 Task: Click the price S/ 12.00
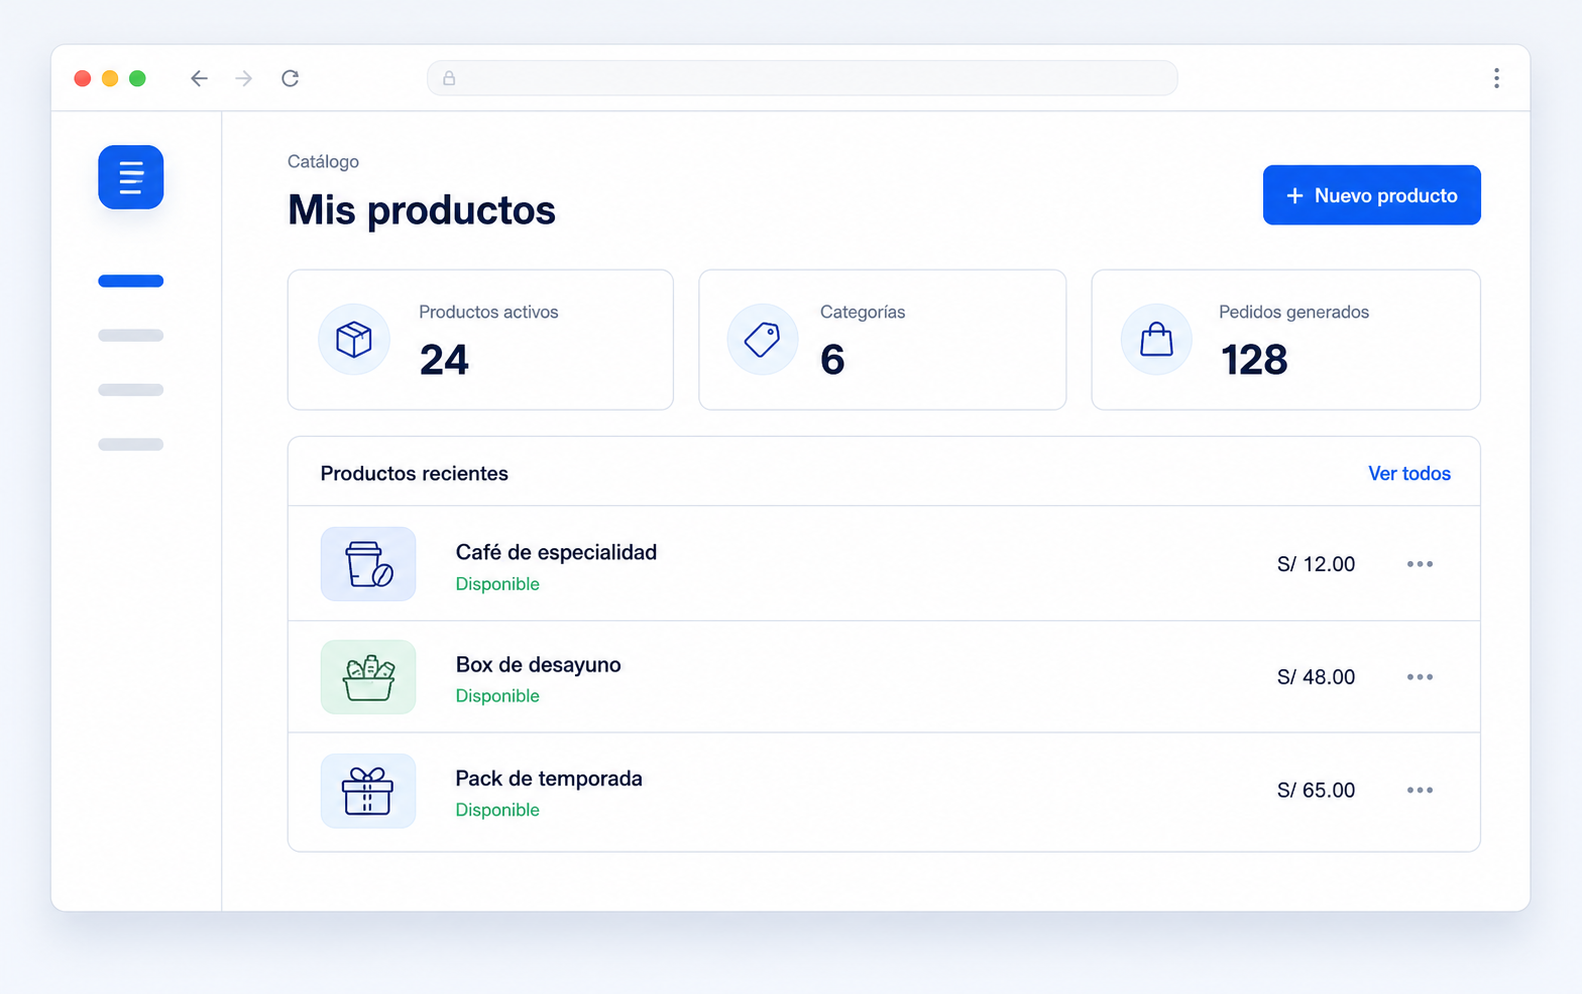1316,564
